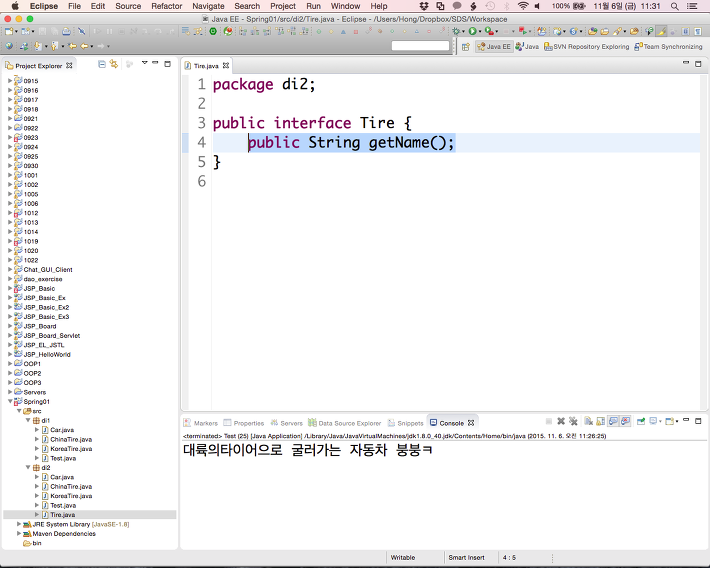Image resolution: width=710 pixels, height=568 pixels.
Task: Switch to the Servers tab
Action: click(x=286, y=423)
